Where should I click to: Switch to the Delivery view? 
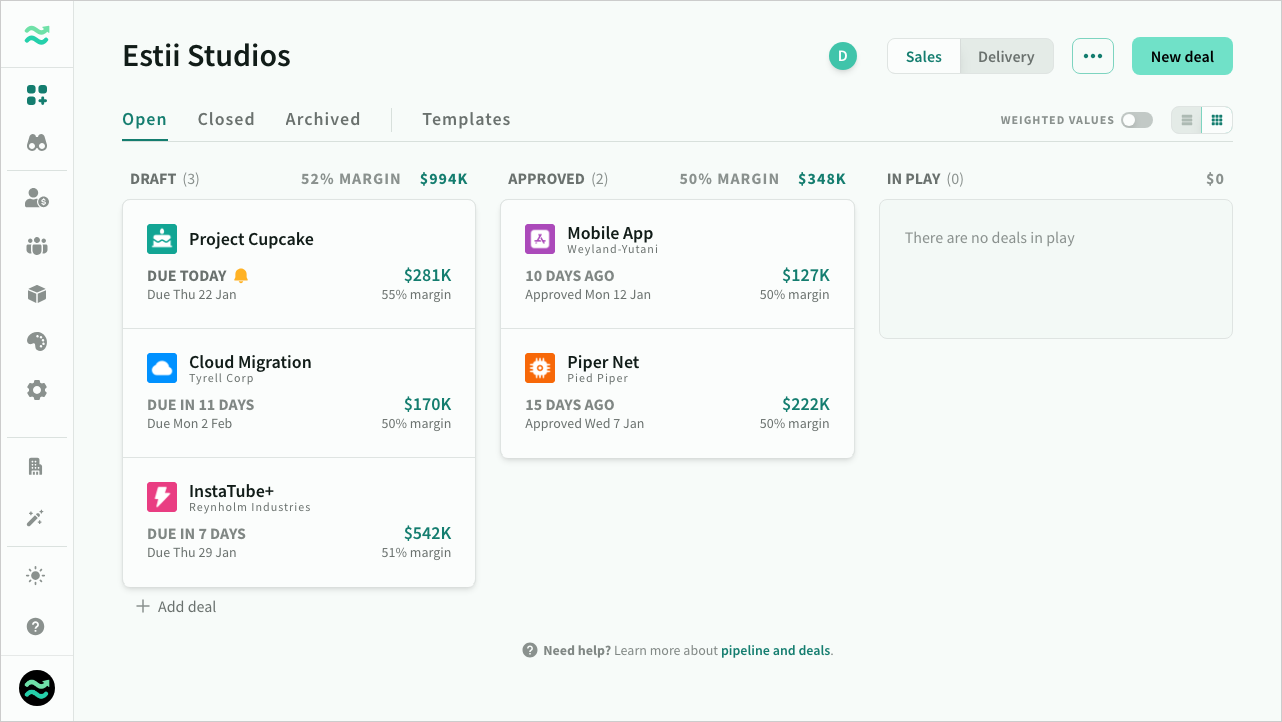pos(1006,57)
